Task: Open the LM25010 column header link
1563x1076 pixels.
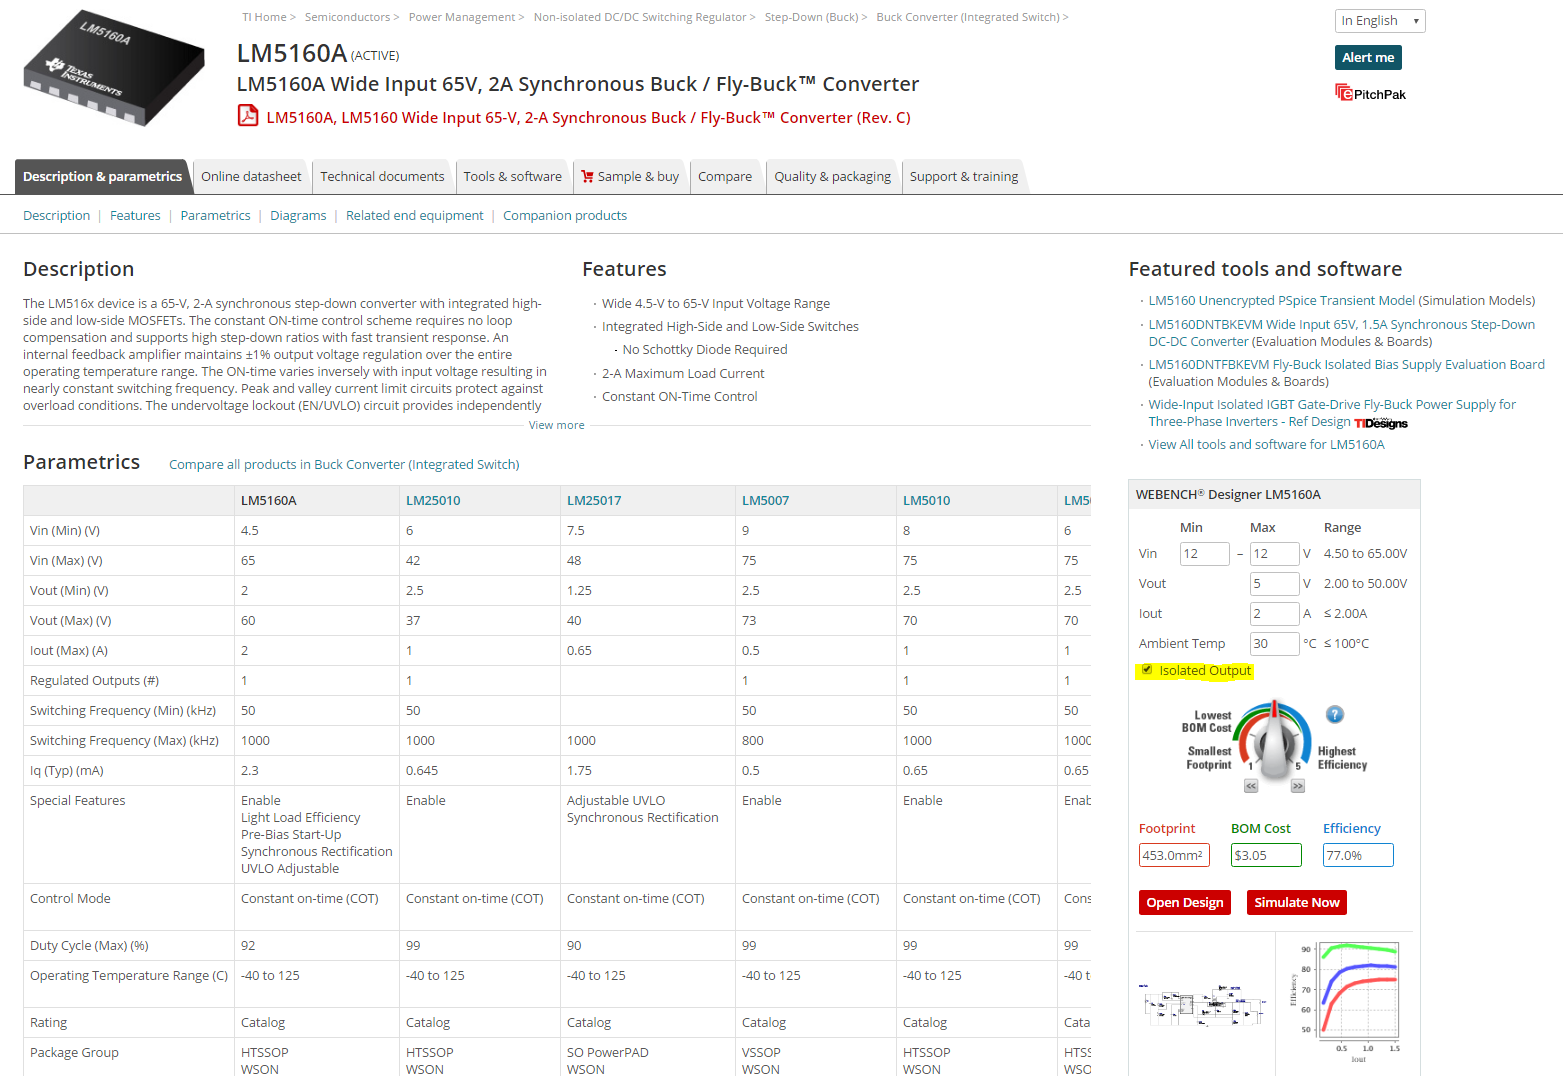Action: [433, 500]
